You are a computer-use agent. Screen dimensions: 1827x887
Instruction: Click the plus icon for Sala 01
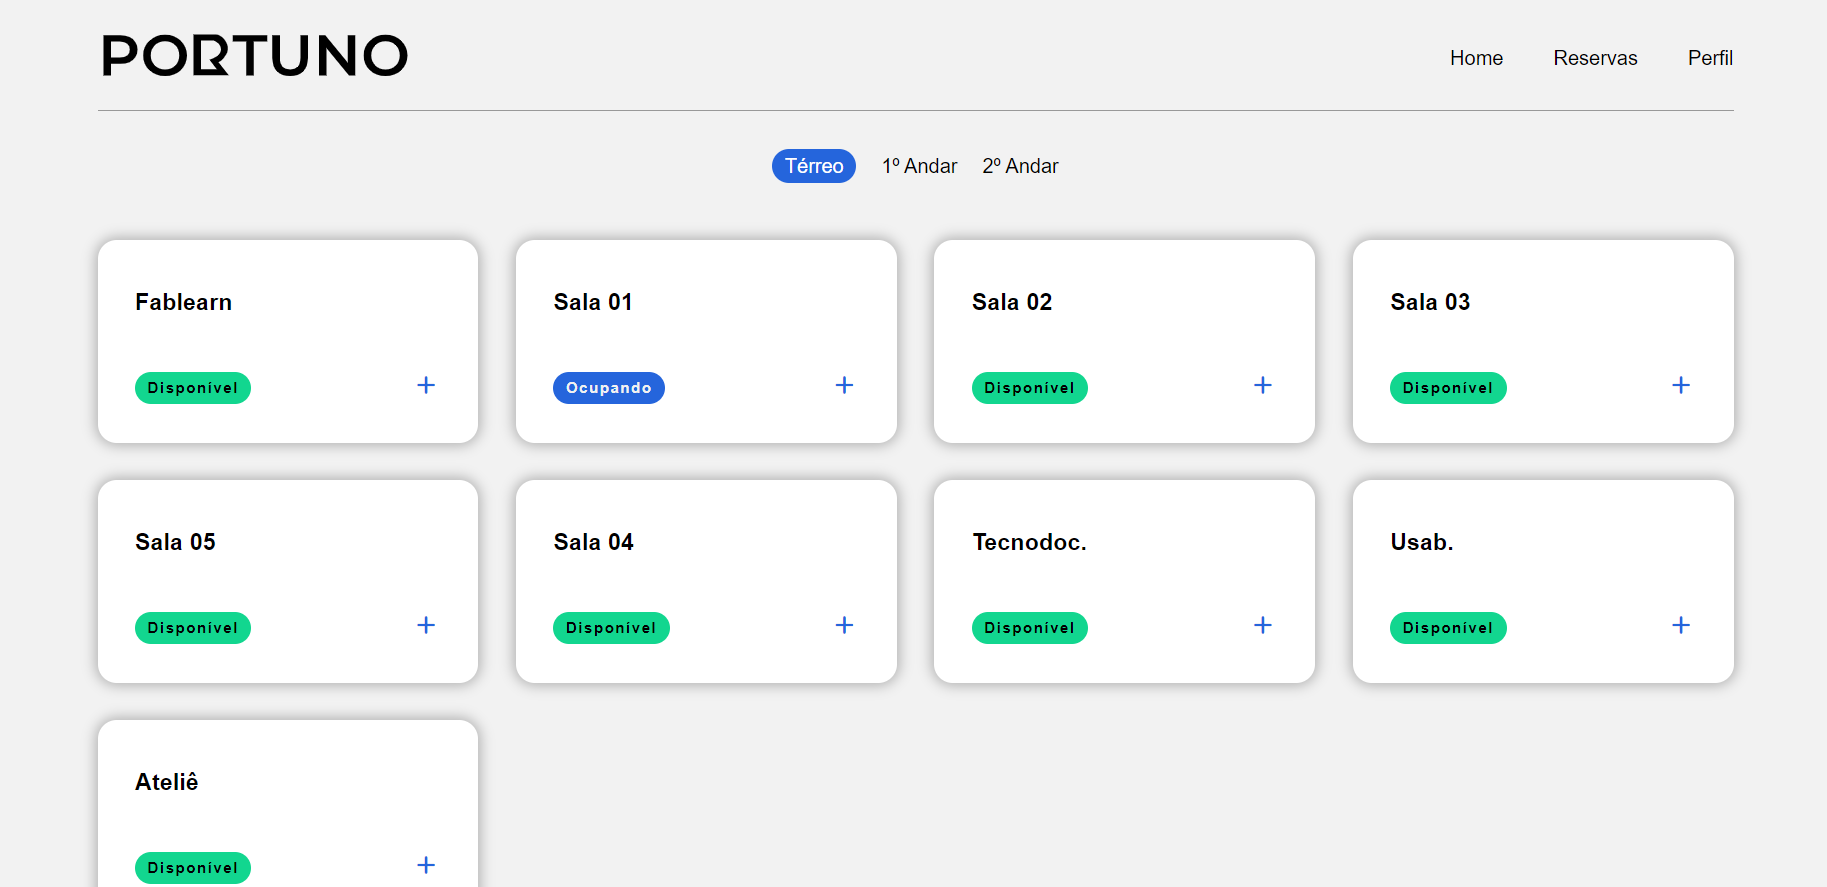pyautogui.click(x=844, y=385)
